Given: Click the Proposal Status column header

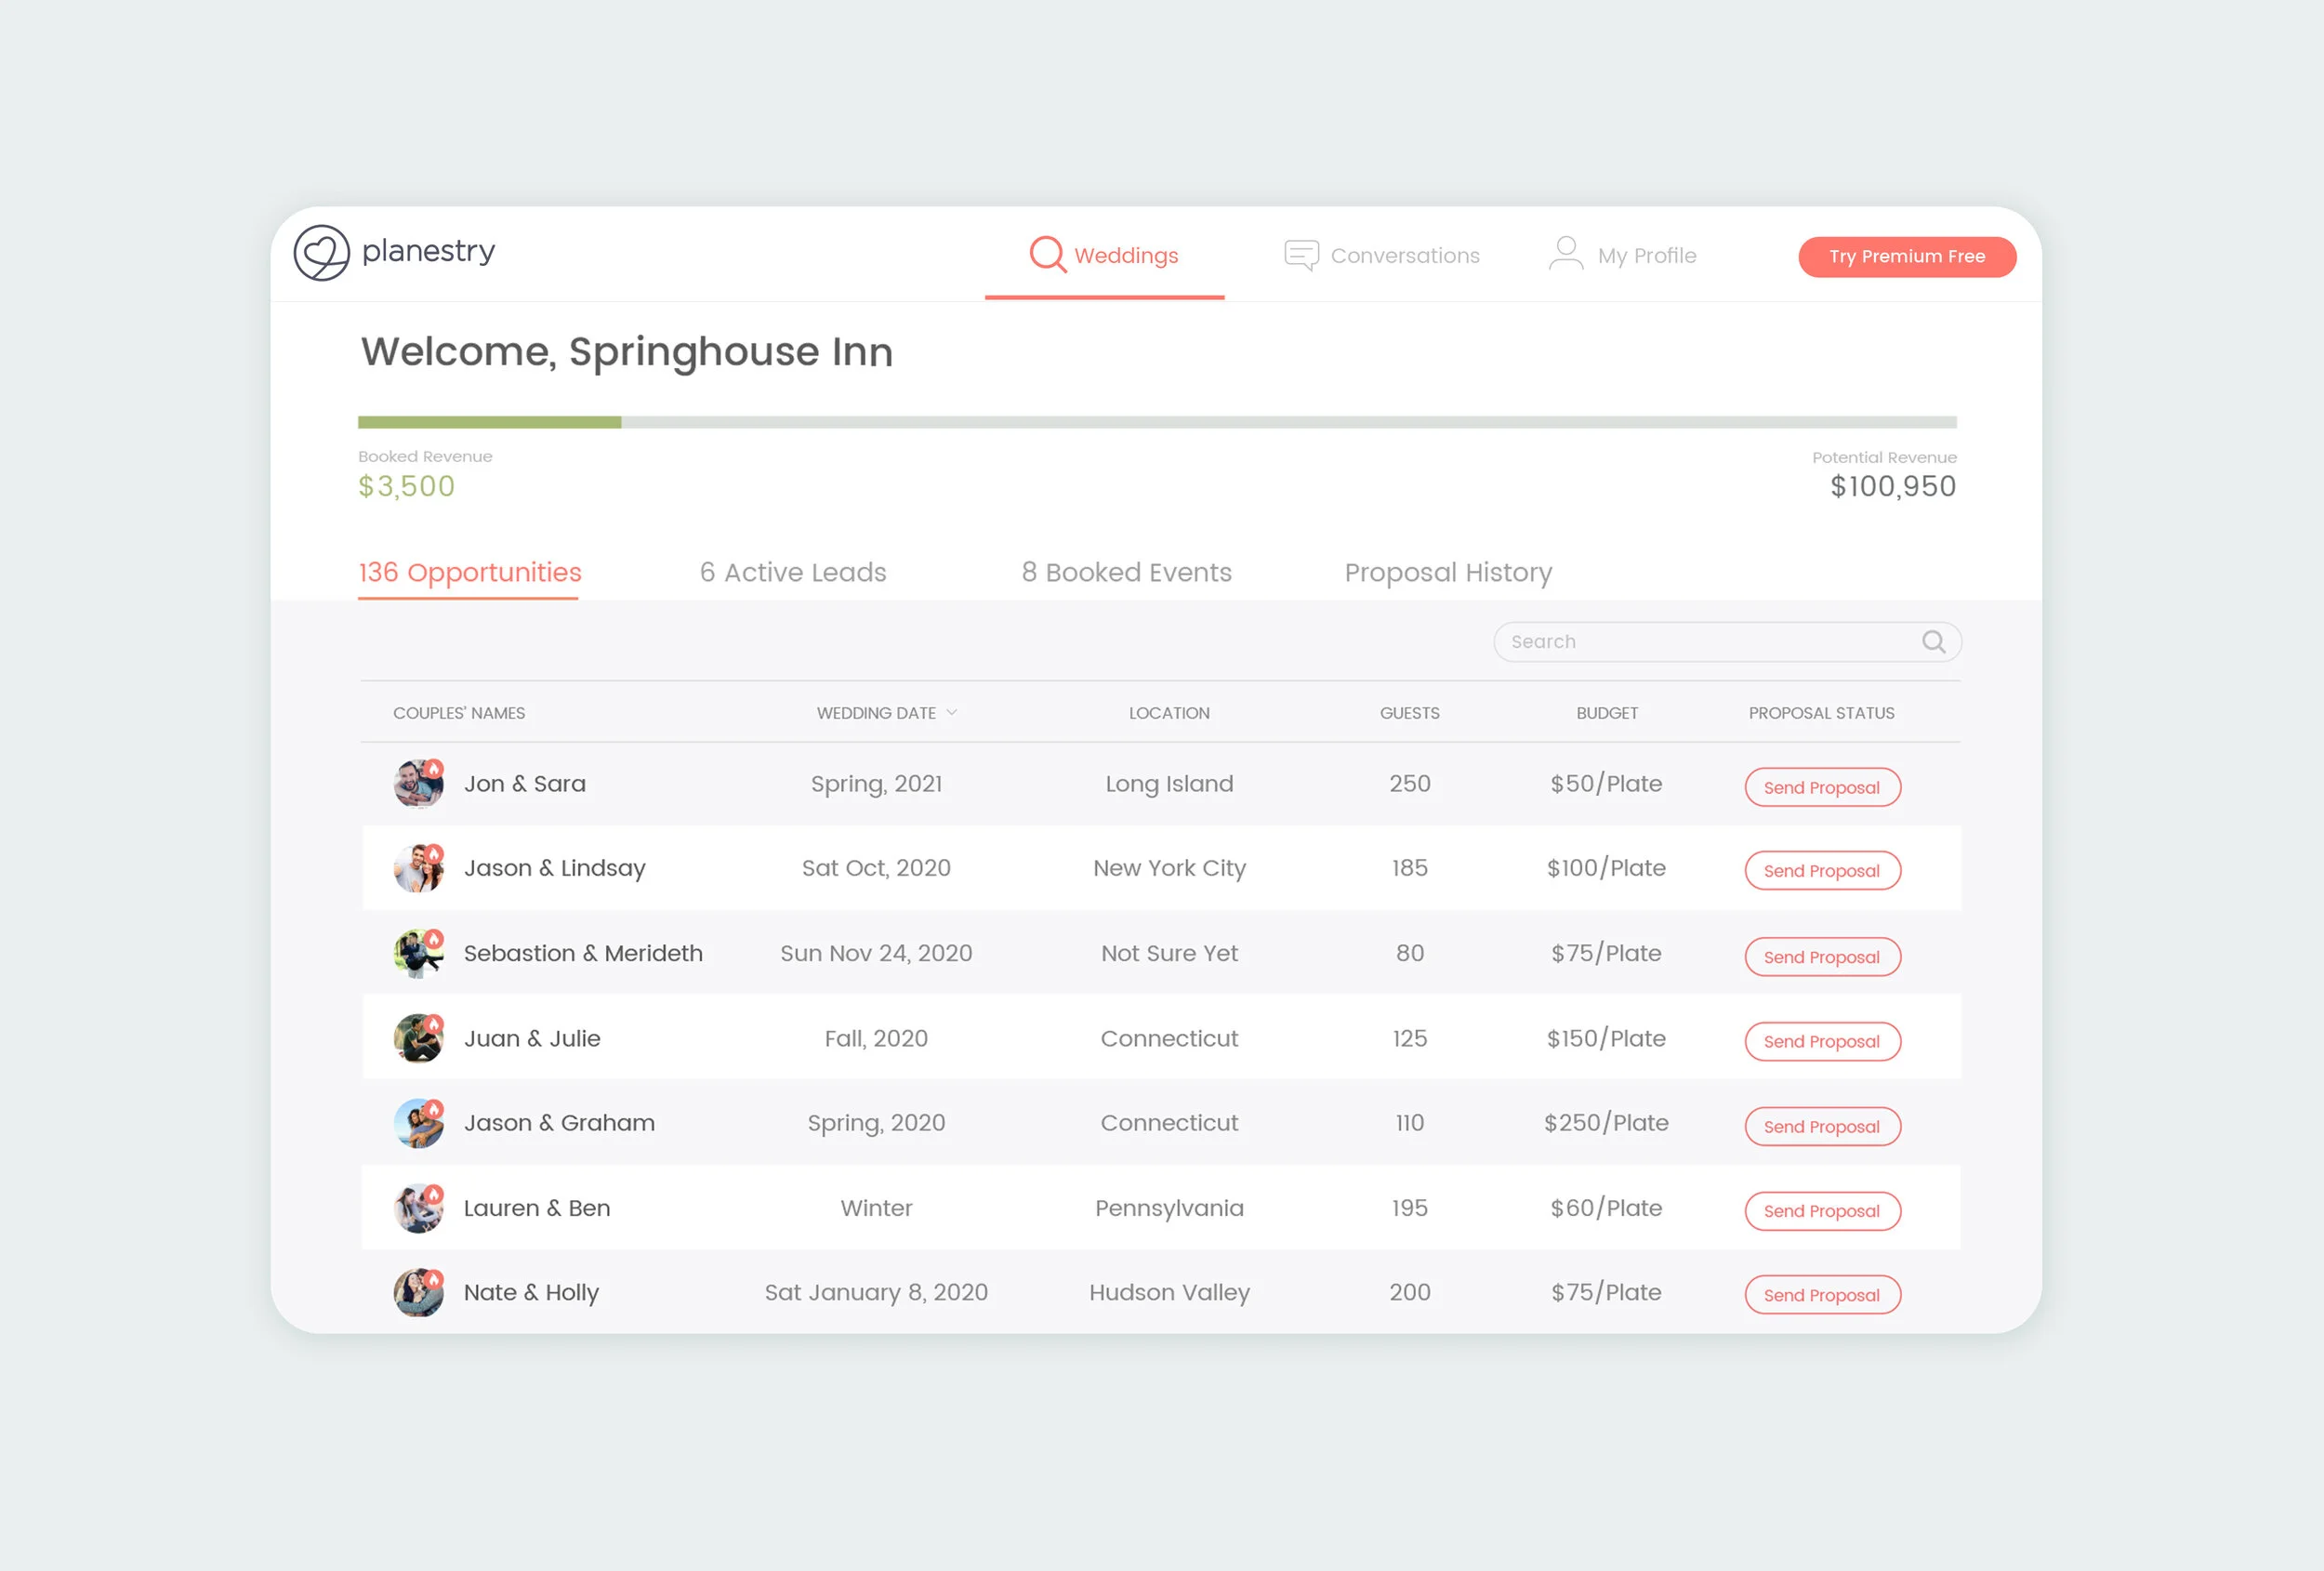Looking at the screenshot, I should [x=1821, y=713].
